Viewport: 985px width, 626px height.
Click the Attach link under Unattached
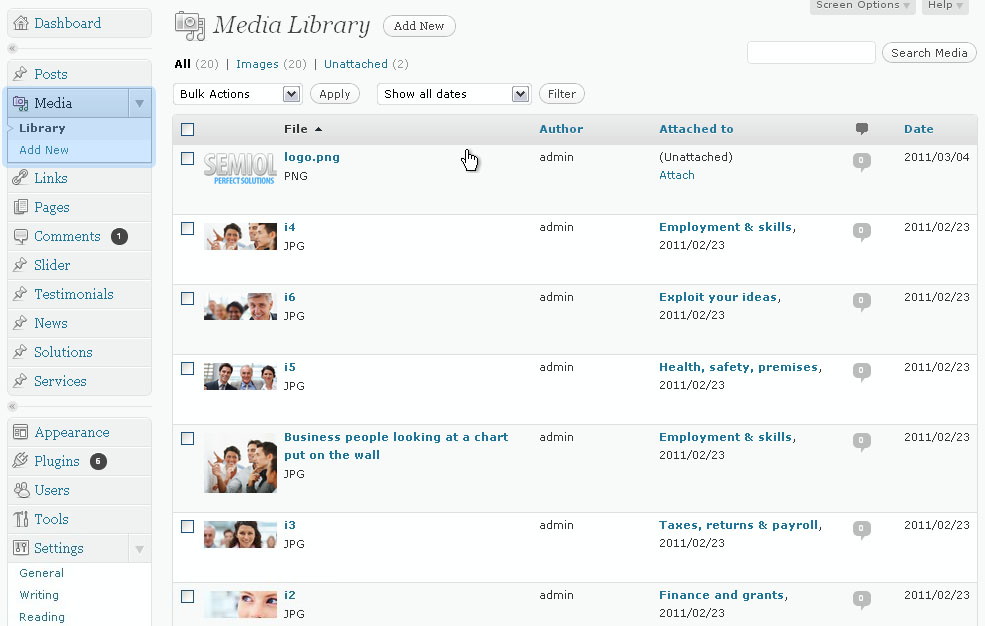pos(676,175)
